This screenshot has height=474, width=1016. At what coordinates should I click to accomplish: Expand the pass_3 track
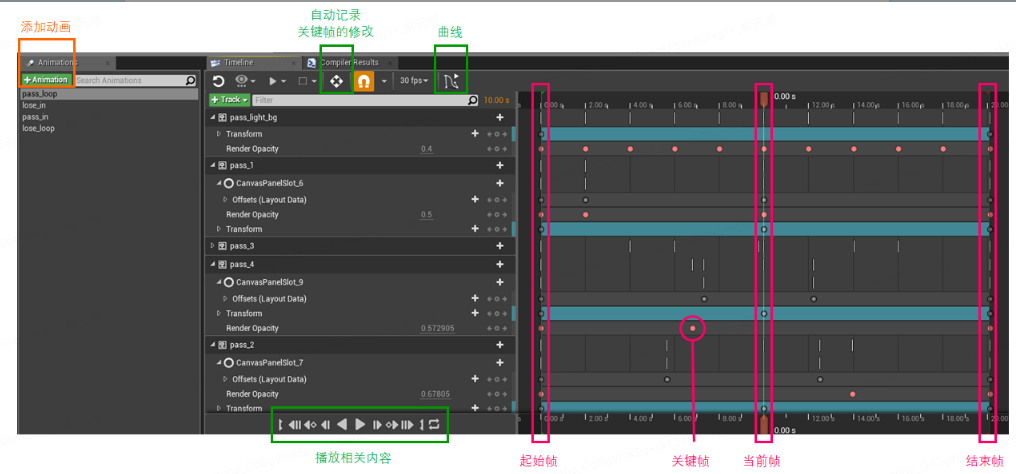(213, 246)
